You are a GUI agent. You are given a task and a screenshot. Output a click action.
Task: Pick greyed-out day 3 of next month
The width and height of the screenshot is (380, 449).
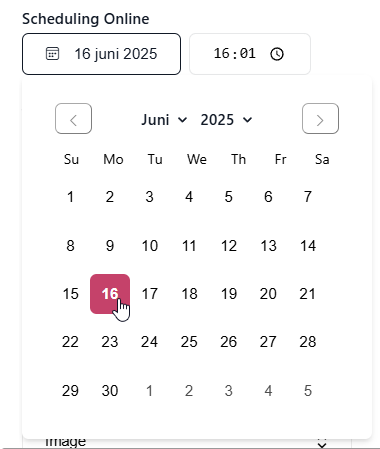point(229,391)
